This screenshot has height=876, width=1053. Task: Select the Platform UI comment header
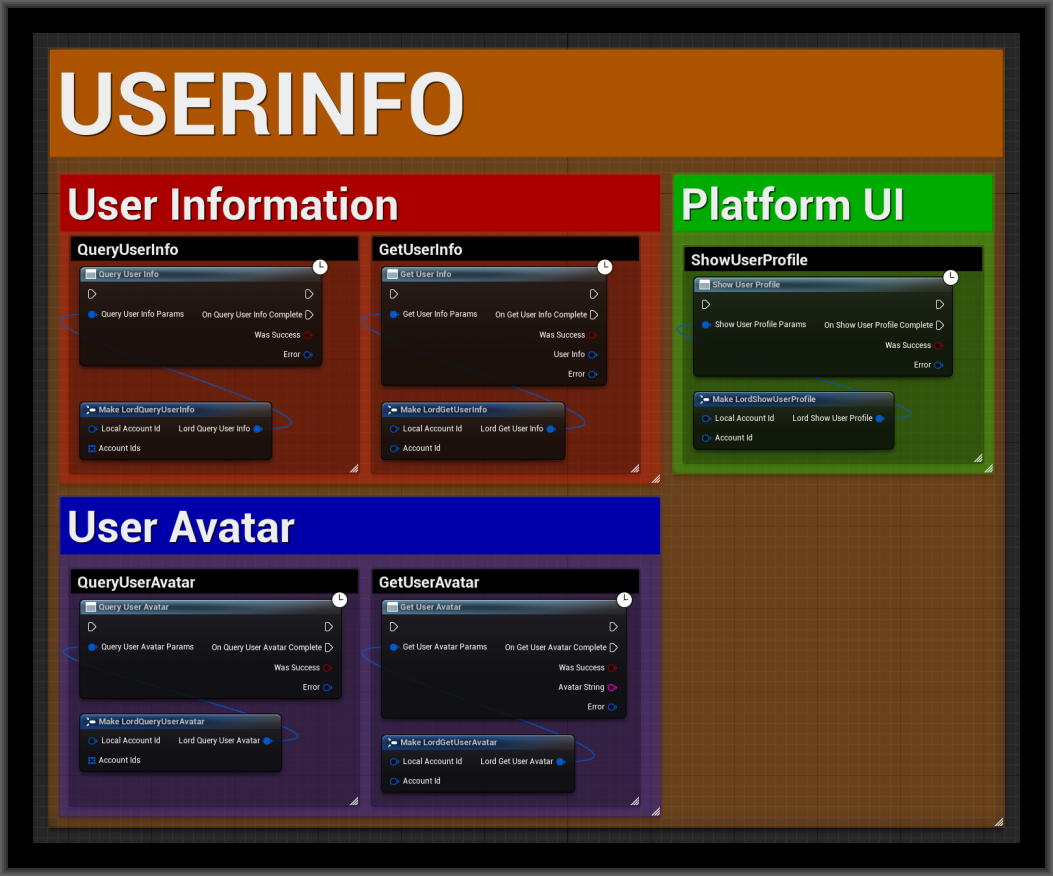[x=832, y=204]
